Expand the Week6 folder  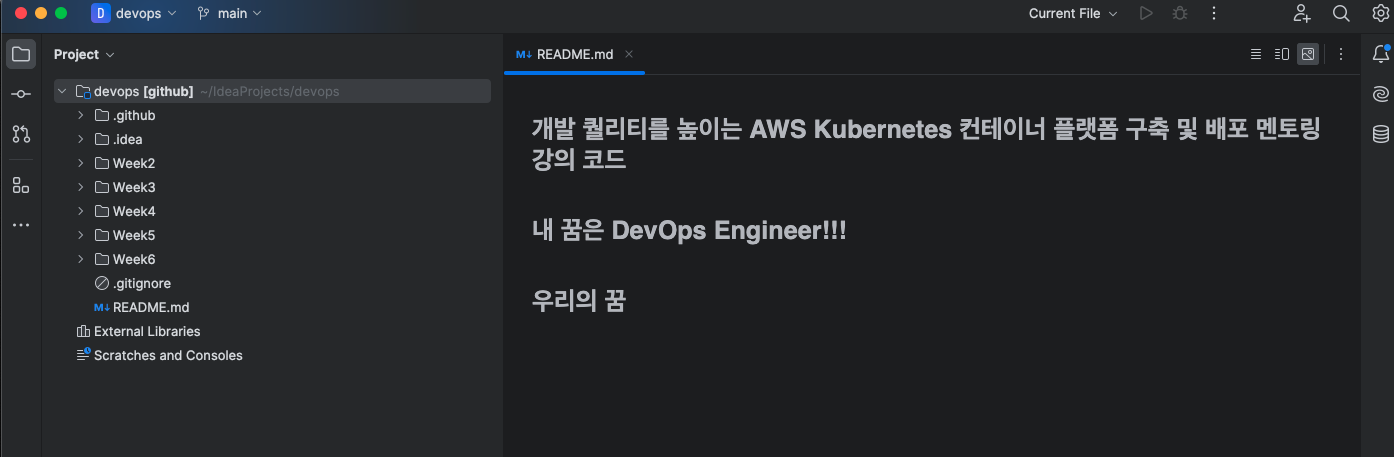pos(81,259)
